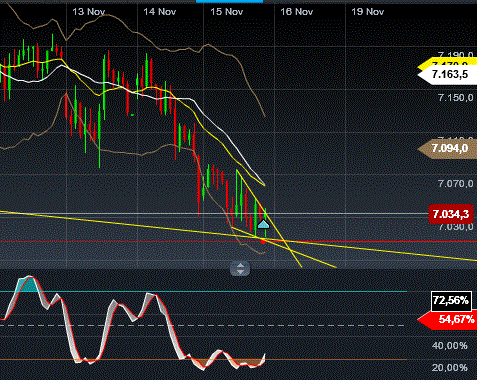The image size is (477, 380).
Task: Click the blue scroll indicator at top edge
Action: click(229, 1)
